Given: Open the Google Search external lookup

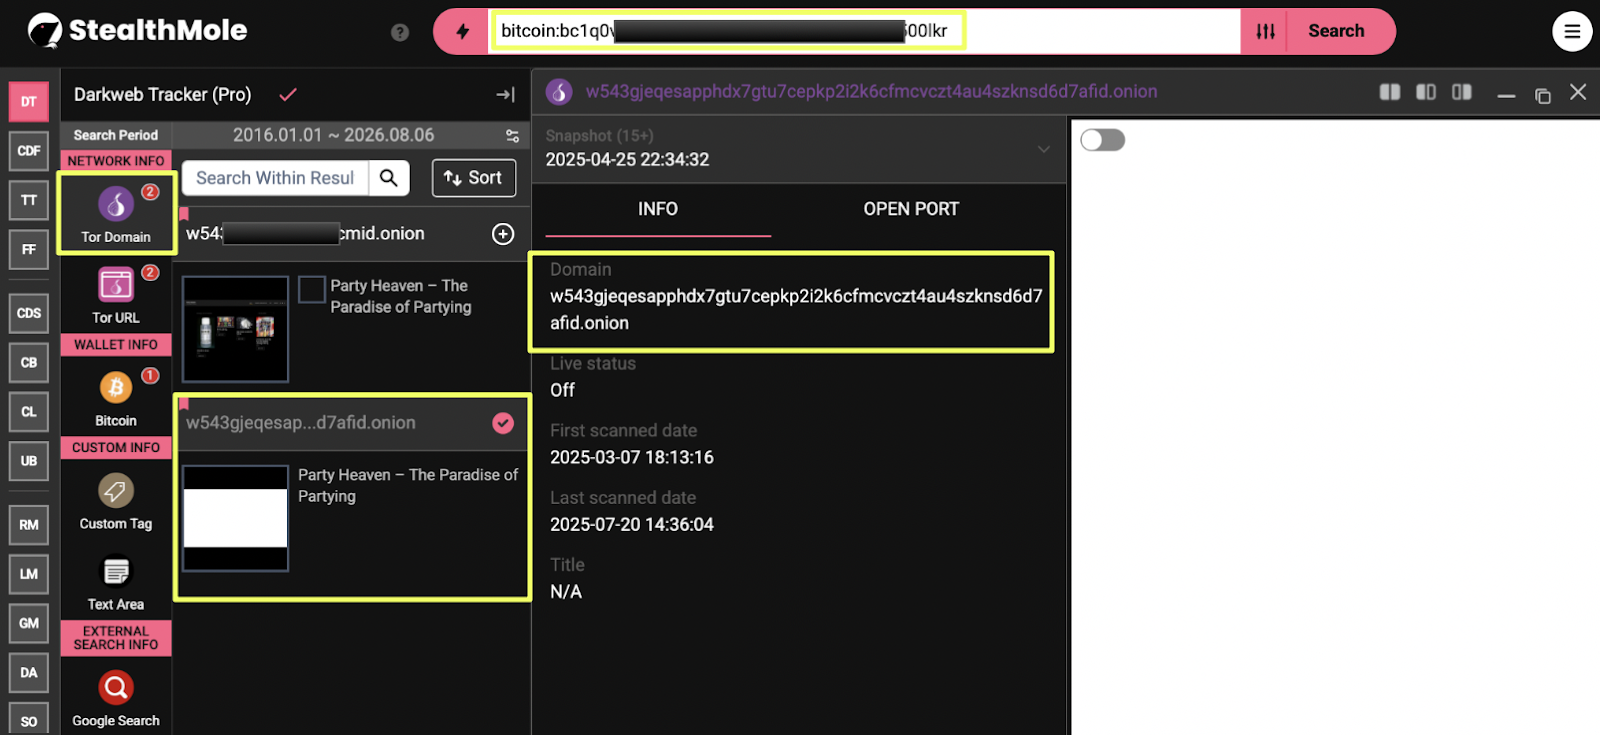Looking at the screenshot, I should (x=116, y=698).
